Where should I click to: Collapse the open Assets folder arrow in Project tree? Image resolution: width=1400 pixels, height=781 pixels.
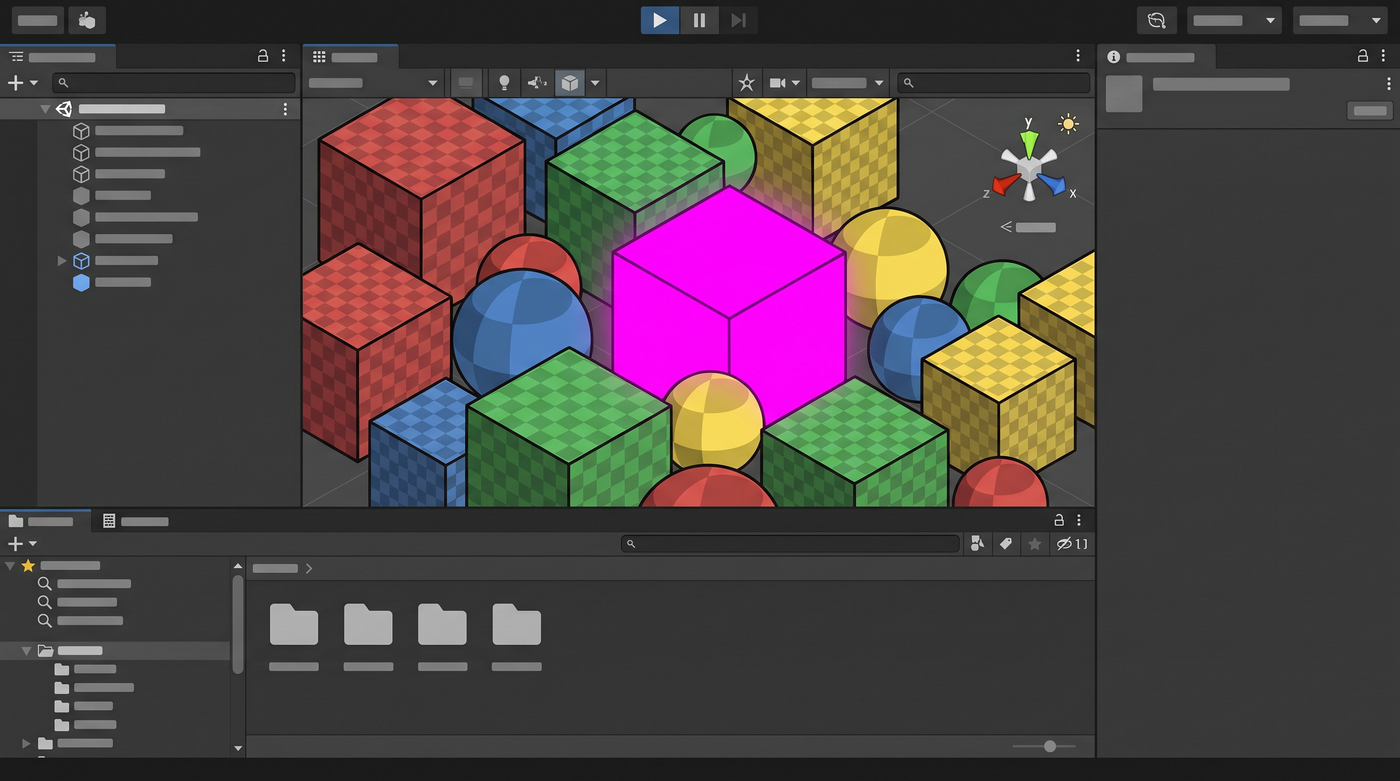pos(27,651)
